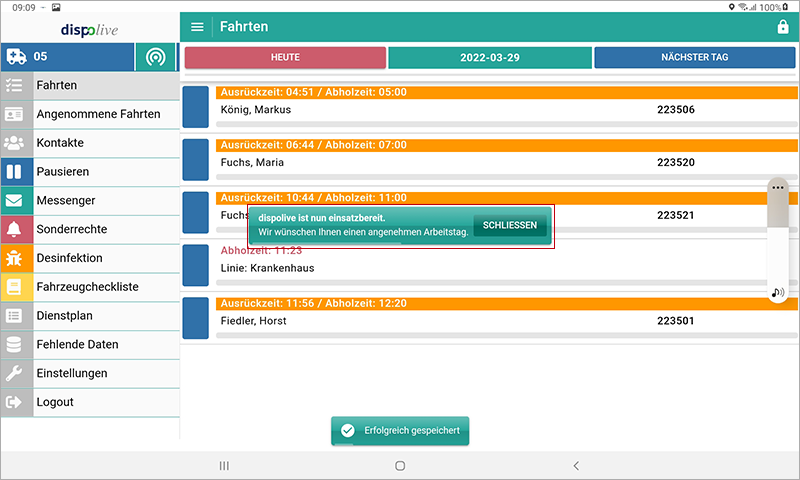Tap the sound note icon under the slider

pos(778,293)
